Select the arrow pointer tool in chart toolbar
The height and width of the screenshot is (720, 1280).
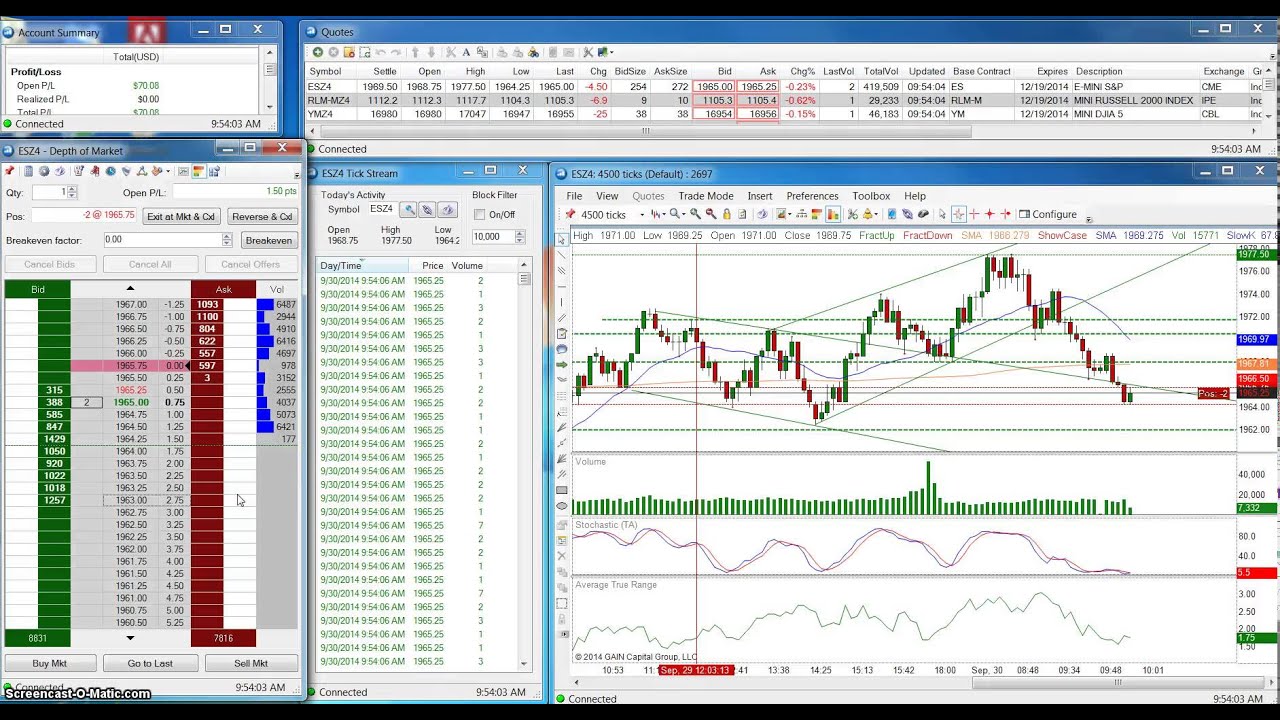[x=942, y=214]
